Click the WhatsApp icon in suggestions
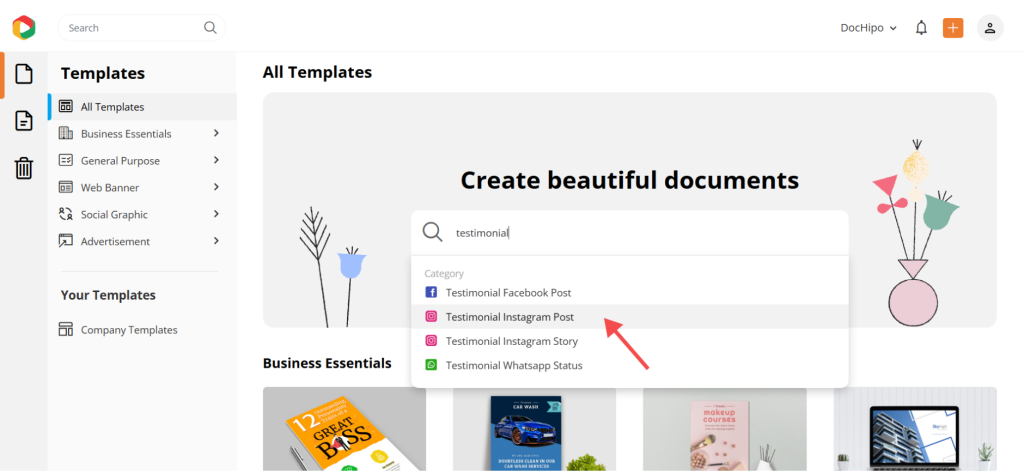The width and height of the screenshot is (1024, 474). coord(431,365)
